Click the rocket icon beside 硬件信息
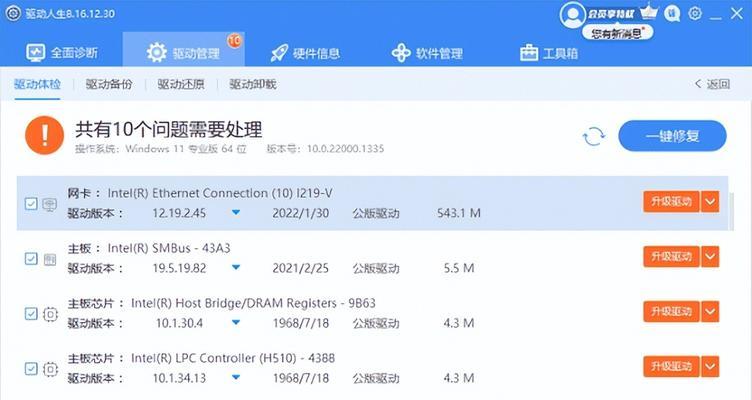This screenshot has width=752, height=400. coord(279,53)
